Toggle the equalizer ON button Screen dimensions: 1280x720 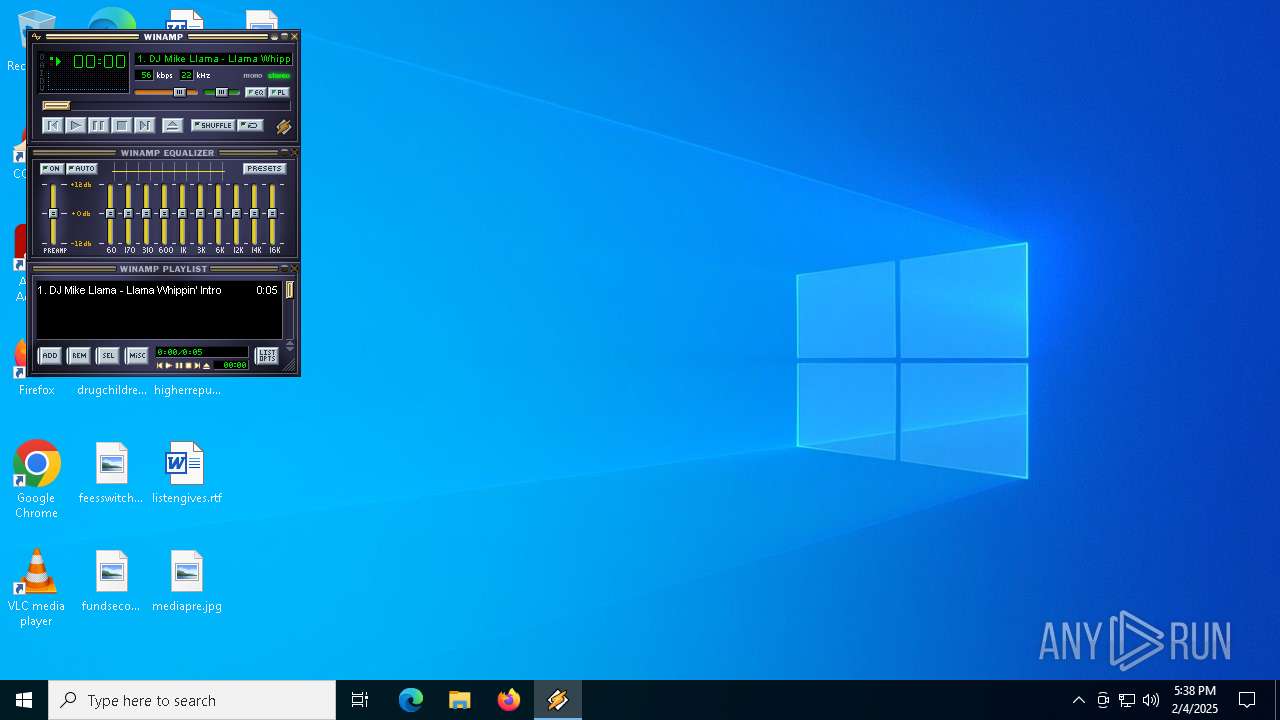click(52, 169)
